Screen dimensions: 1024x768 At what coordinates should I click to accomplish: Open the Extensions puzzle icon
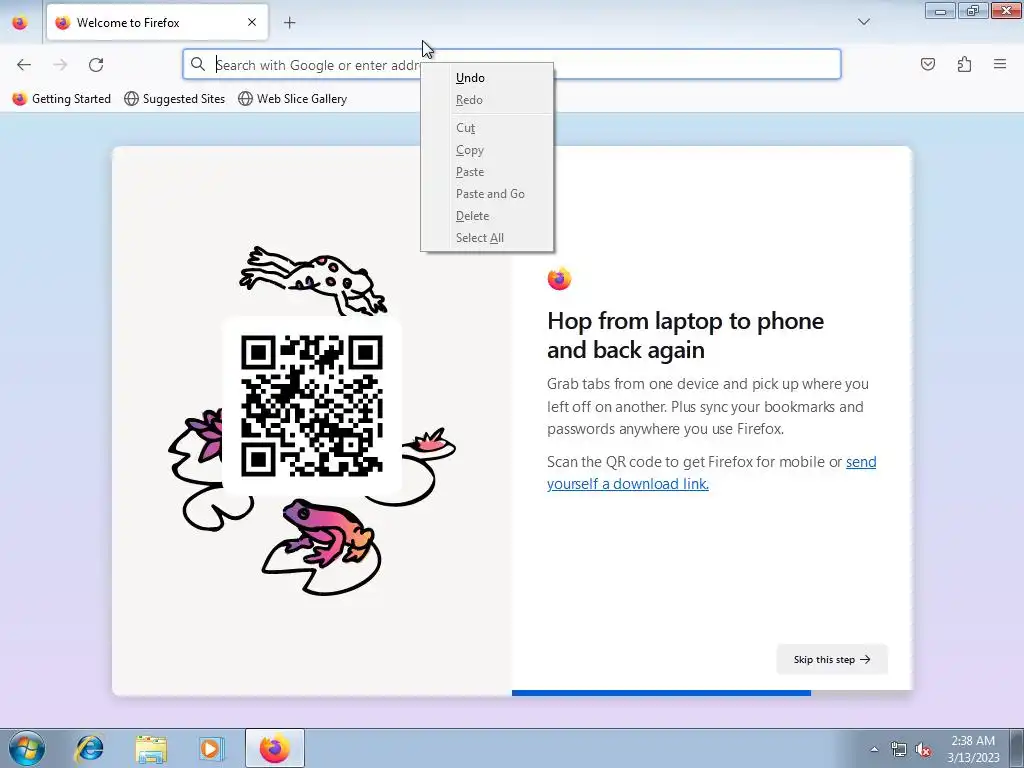click(x=964, y=64)
